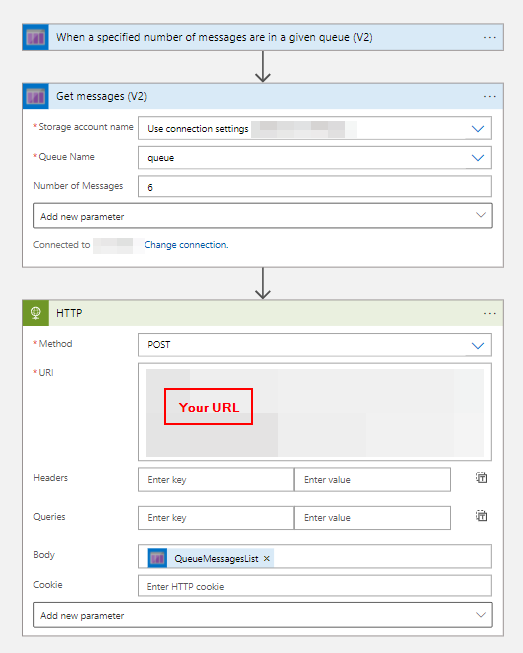The image size is (523, 653).
Task: Click the Body label
Action: point(44,555)
